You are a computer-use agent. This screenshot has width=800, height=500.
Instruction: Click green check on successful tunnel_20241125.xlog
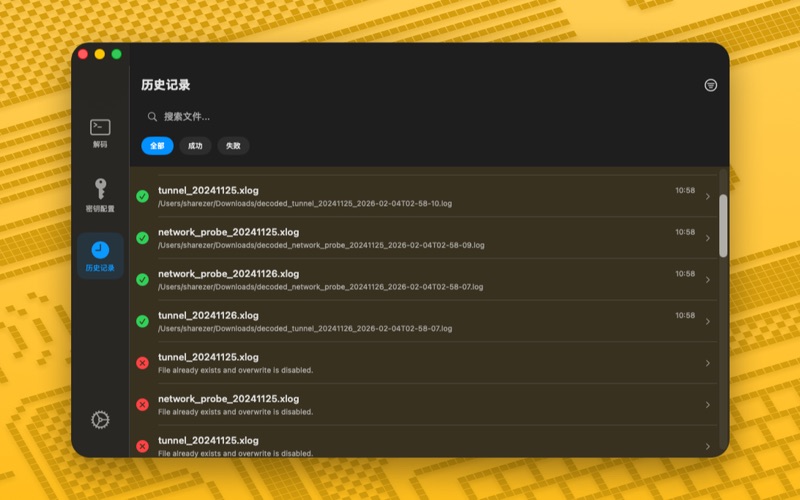[x=142, y=196]
